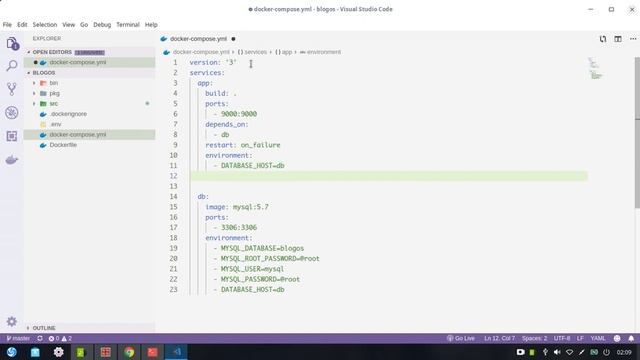The height and width of the screenshot is (360, 640).
Task: Click the services breadcrumb dropdown
Action: click(252, 52)
